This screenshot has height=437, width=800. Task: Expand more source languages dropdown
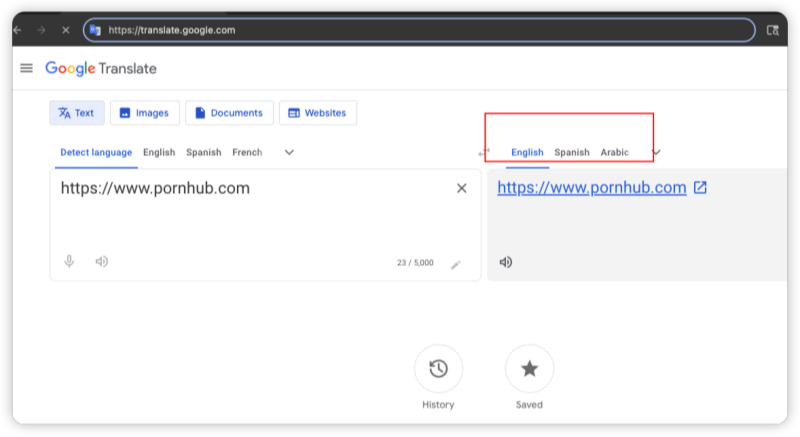289,152
